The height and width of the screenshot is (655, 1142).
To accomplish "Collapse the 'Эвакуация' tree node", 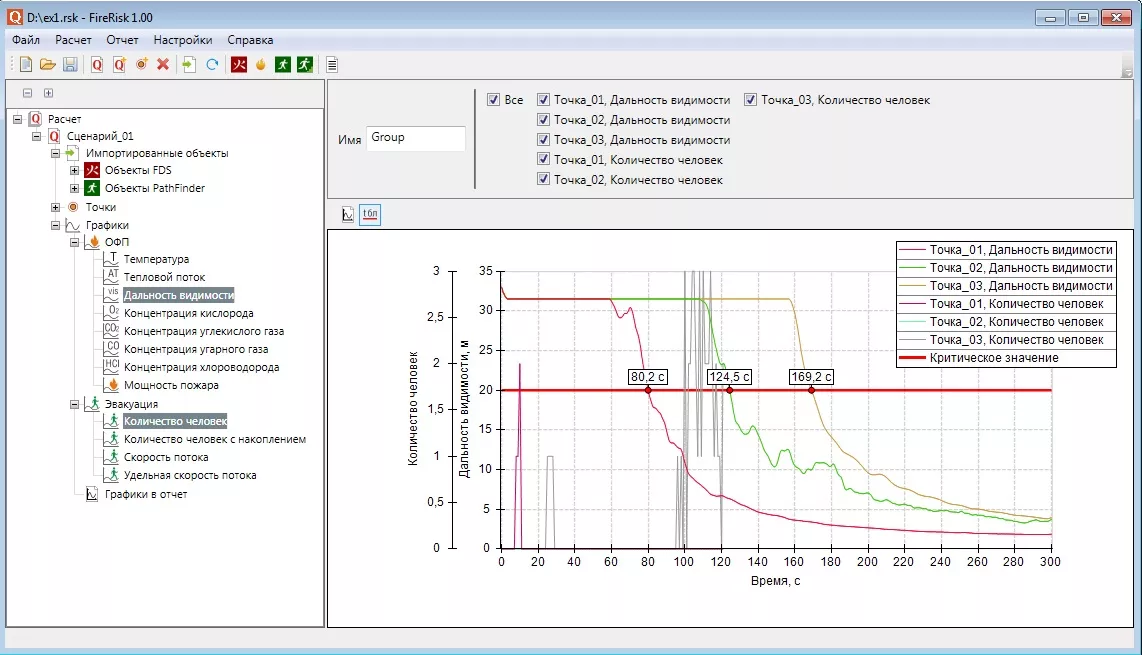I will pyautogui.click(x=75, y=404).
